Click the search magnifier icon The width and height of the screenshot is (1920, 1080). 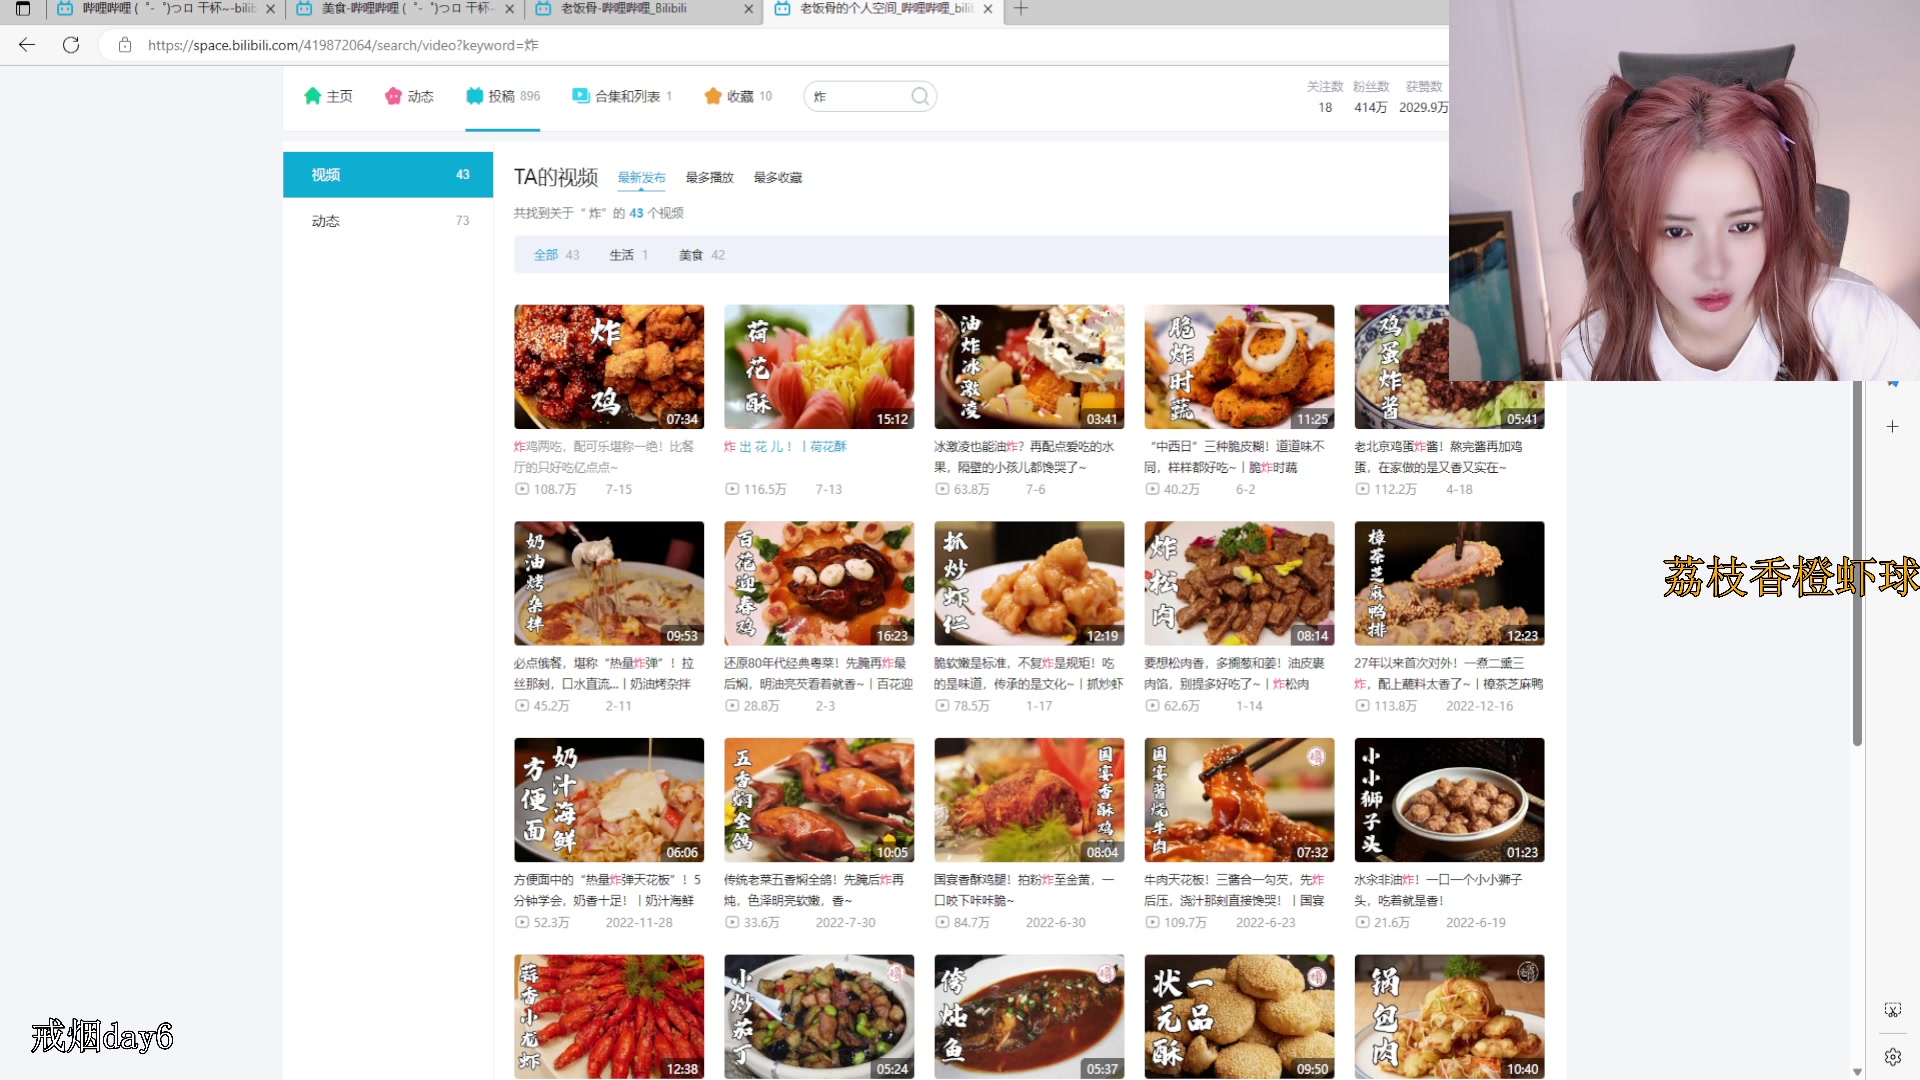(x=920, y=96)
